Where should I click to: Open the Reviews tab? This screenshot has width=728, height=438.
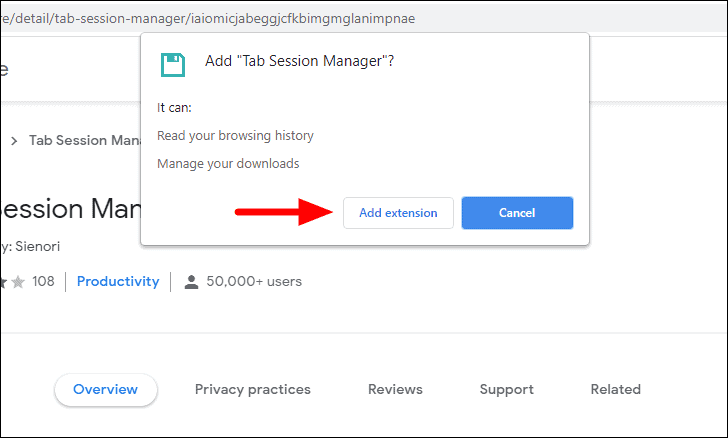click(395, 389)
